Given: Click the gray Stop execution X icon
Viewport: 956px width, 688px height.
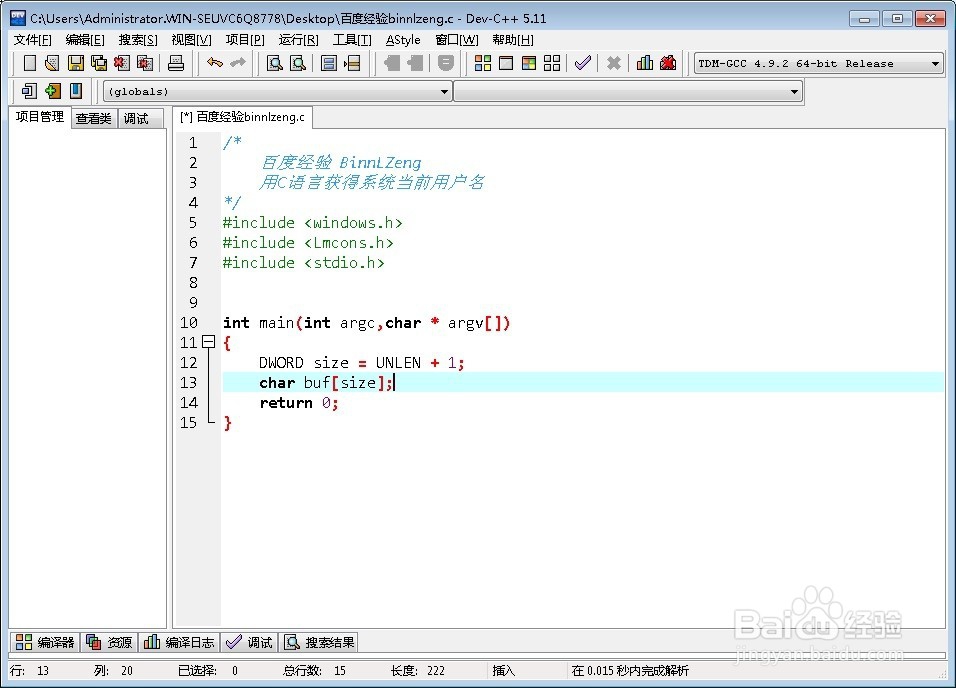Looking at the screenshot, I should [614, 63].
